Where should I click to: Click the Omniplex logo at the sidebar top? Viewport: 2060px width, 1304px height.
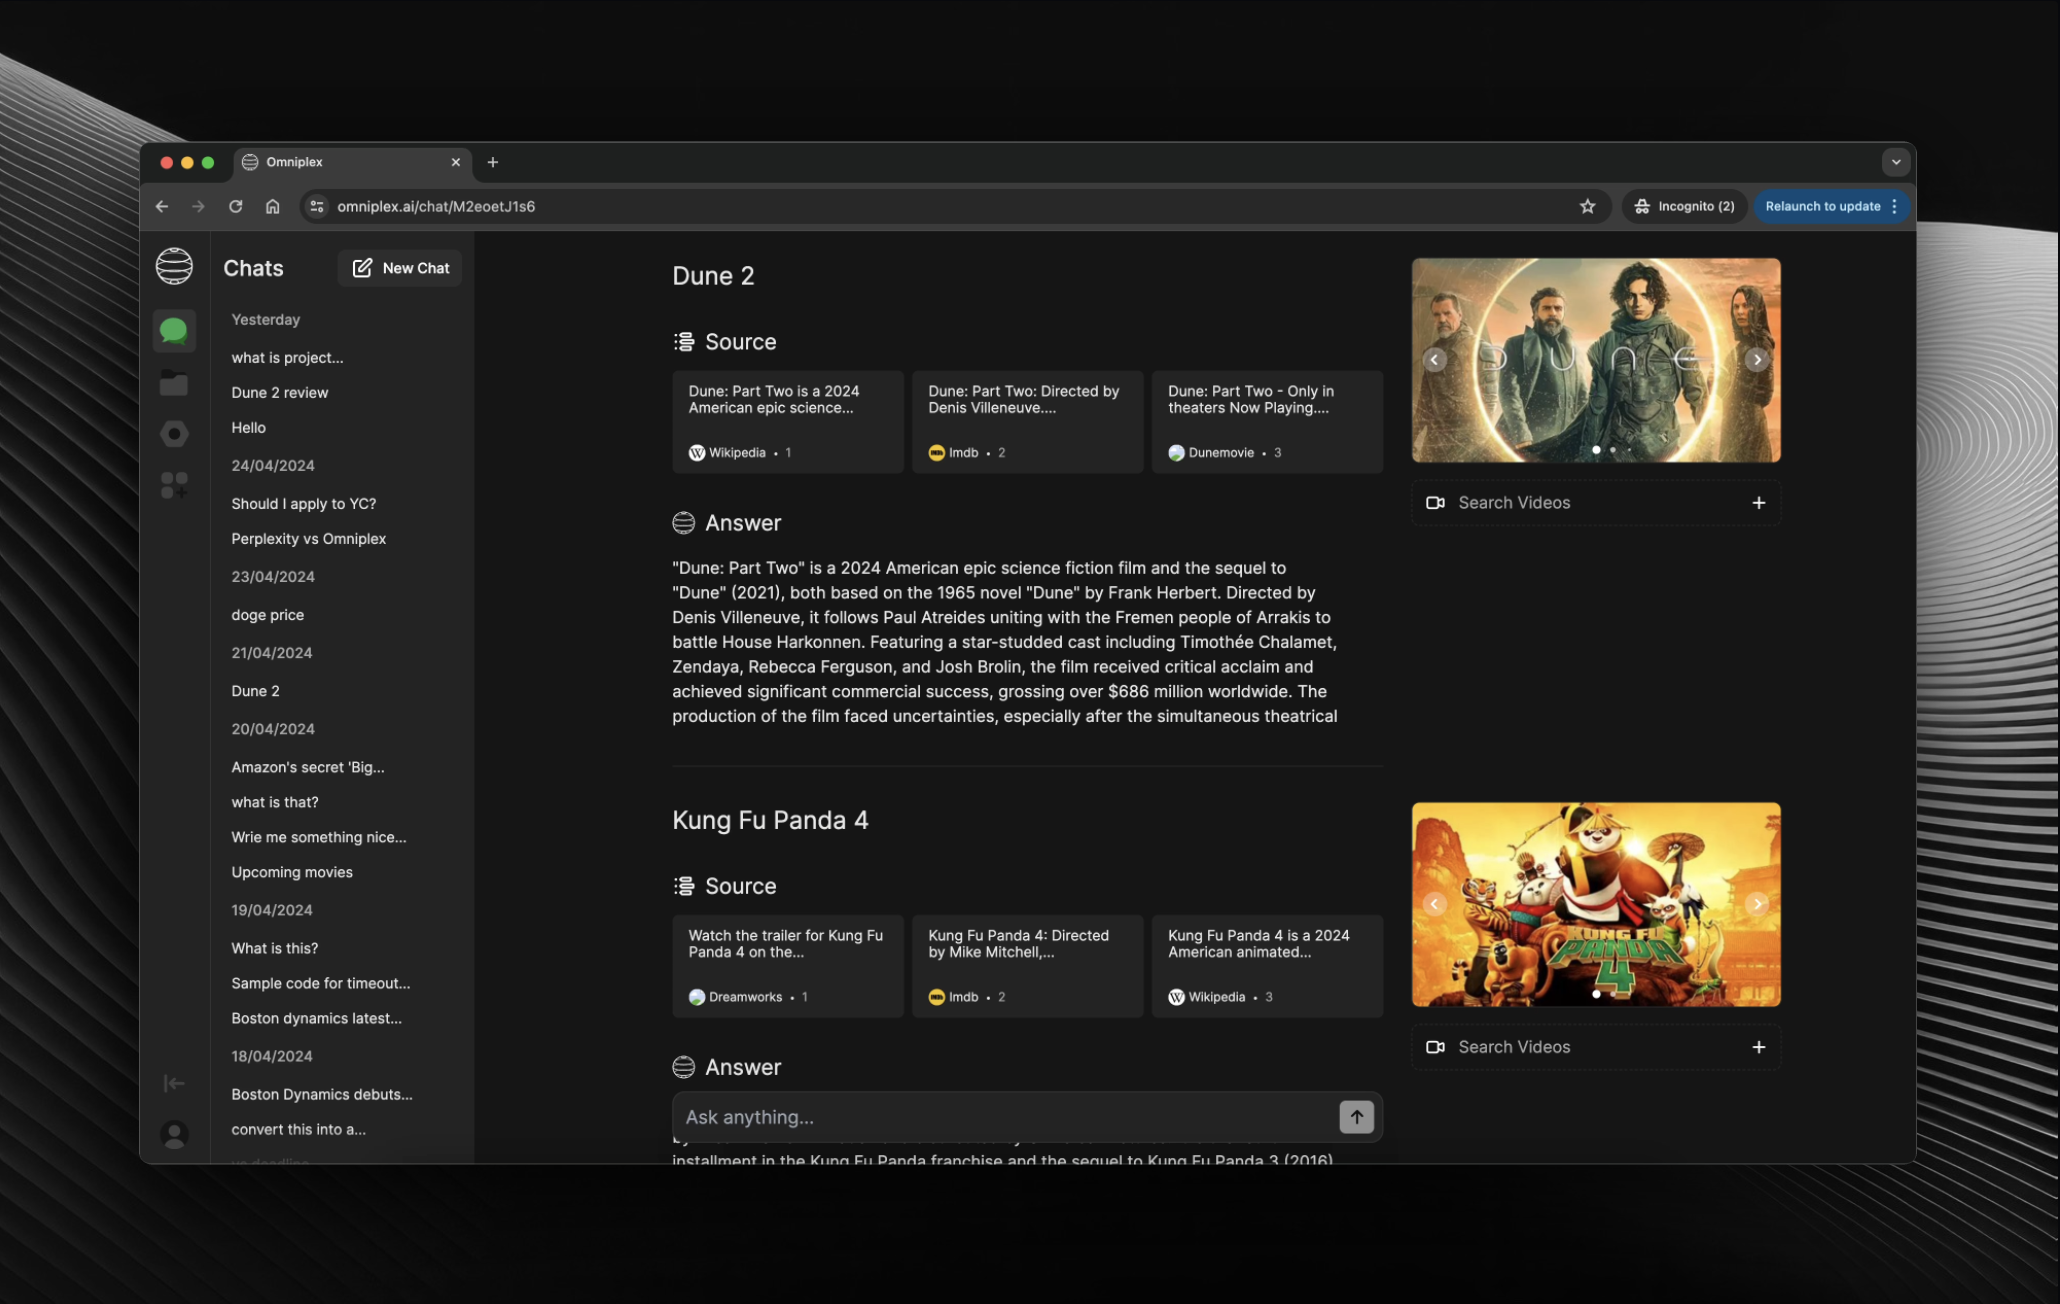(174, 266)
